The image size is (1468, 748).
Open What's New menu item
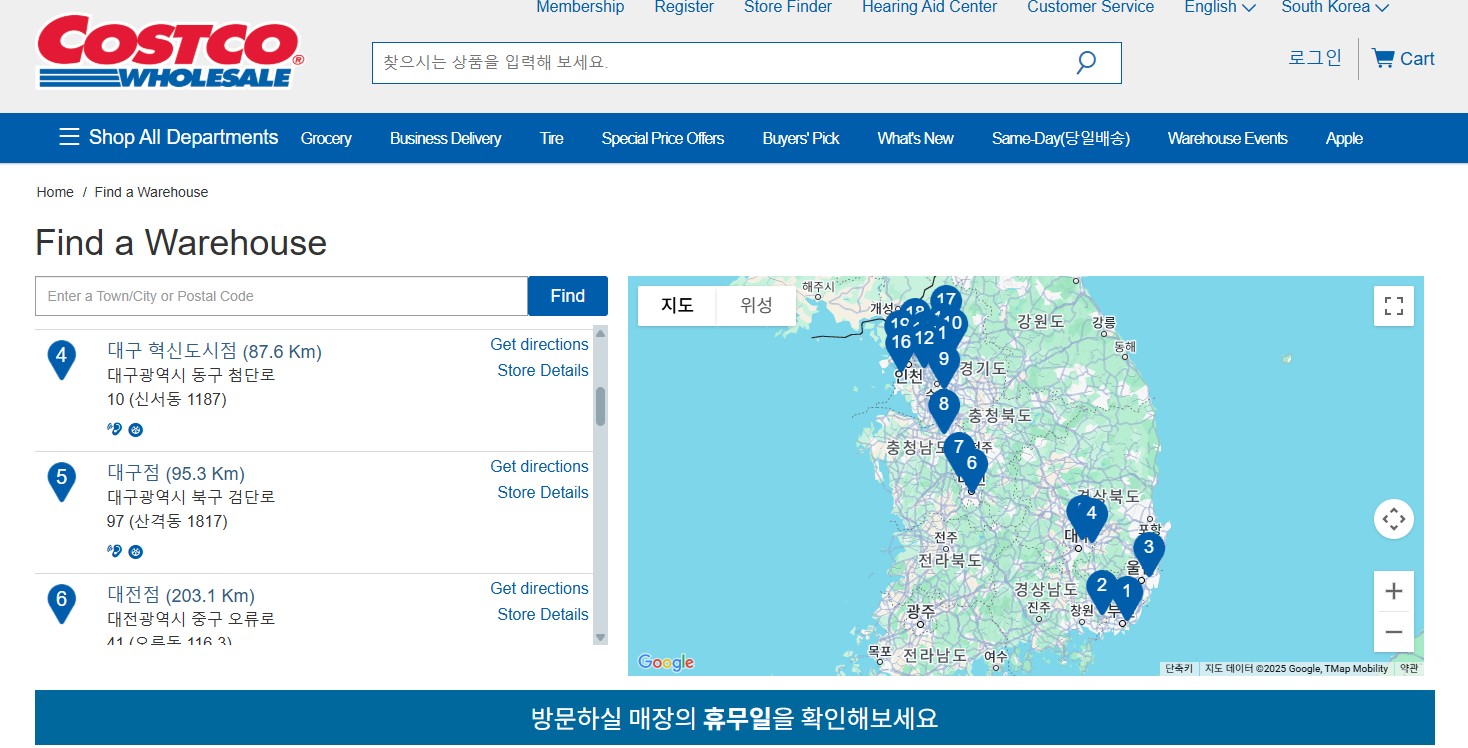916,138
